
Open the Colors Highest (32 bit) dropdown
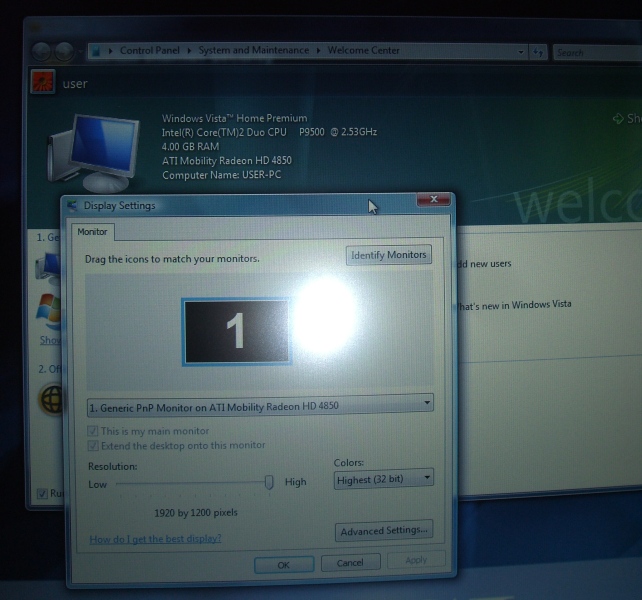384,479
